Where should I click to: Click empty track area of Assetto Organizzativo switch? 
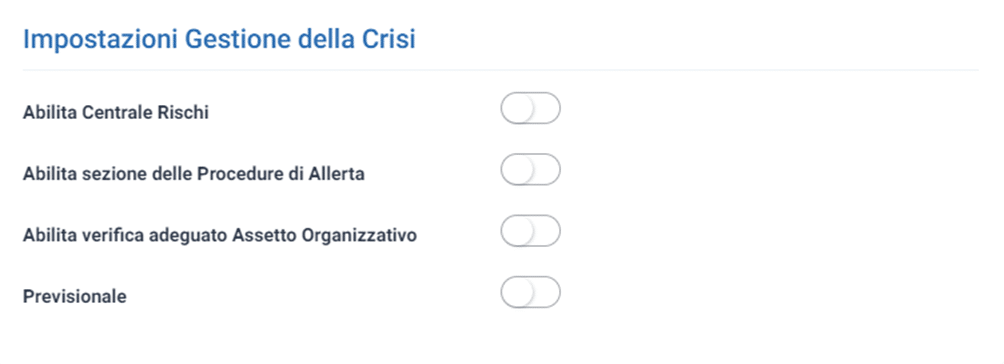point(546,231)
